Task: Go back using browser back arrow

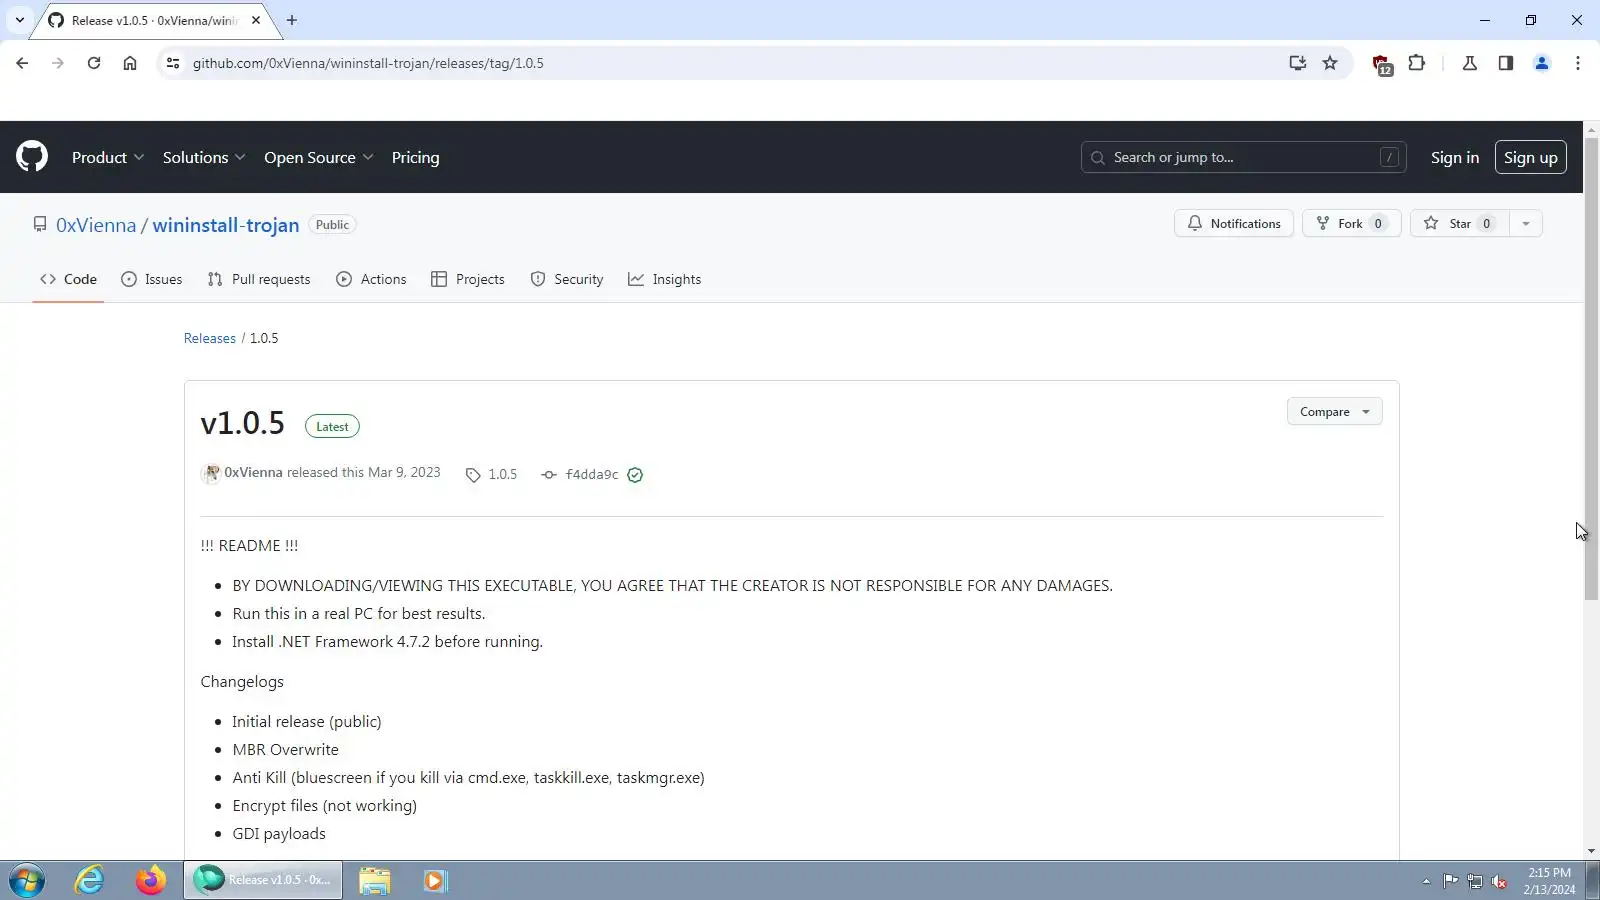Action: click(22, 63)
